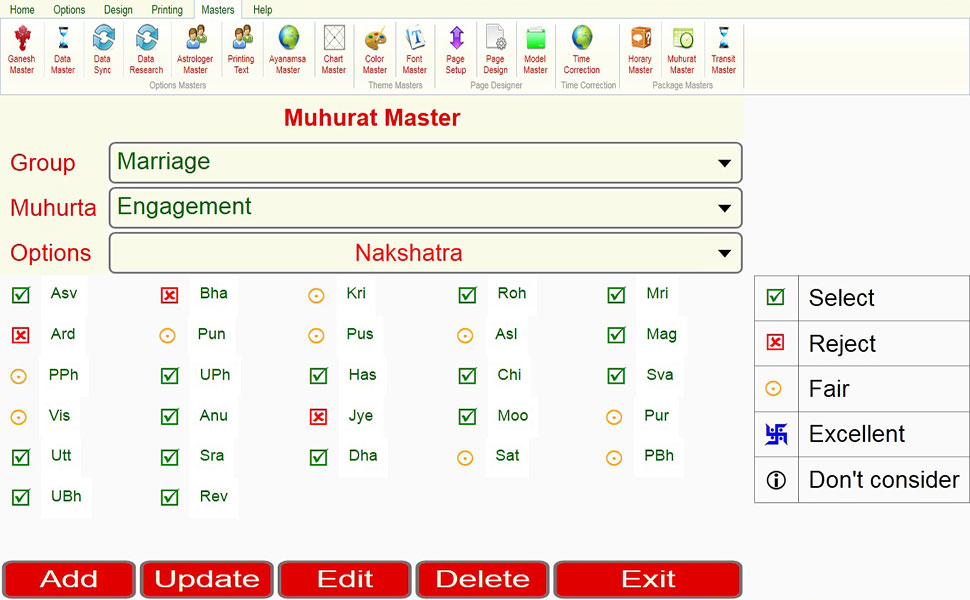The width and height of the screenshot is (970, 600).
Task: Expand the Muhurta dropdown arrow
Action: pos(724,208)
